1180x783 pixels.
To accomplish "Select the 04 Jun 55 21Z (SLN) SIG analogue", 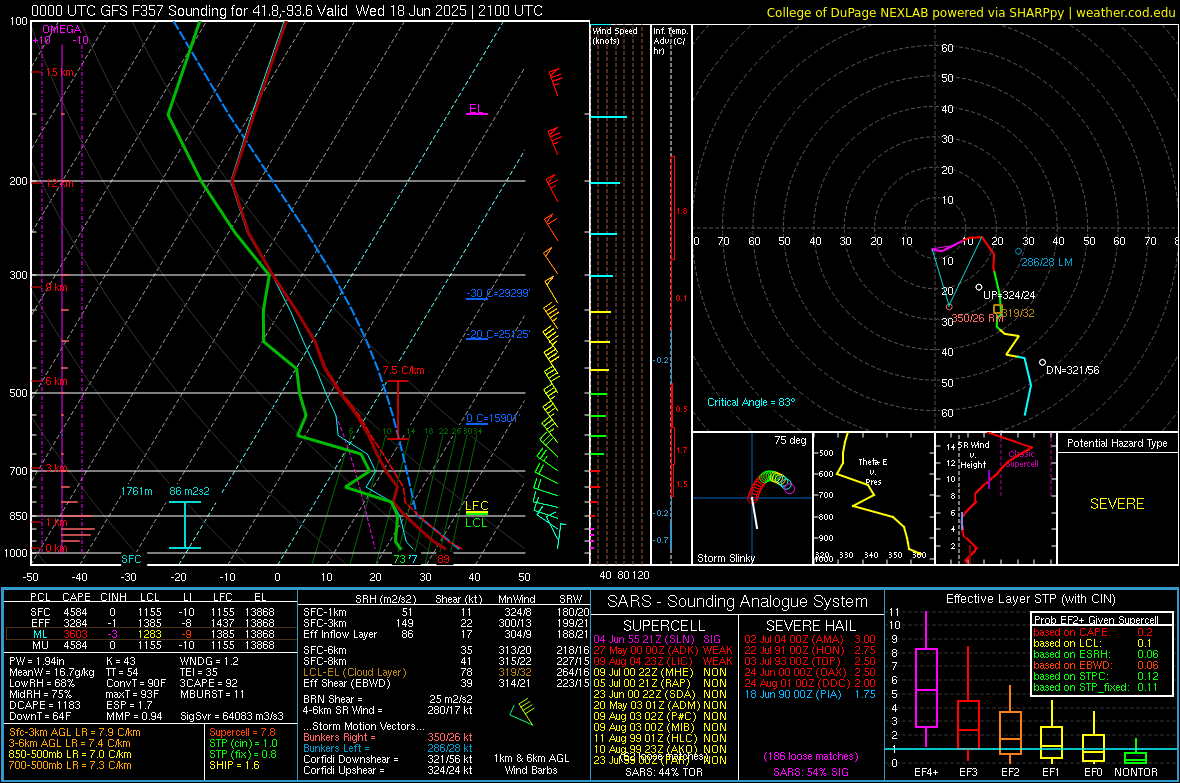I will tap(657, 639).
